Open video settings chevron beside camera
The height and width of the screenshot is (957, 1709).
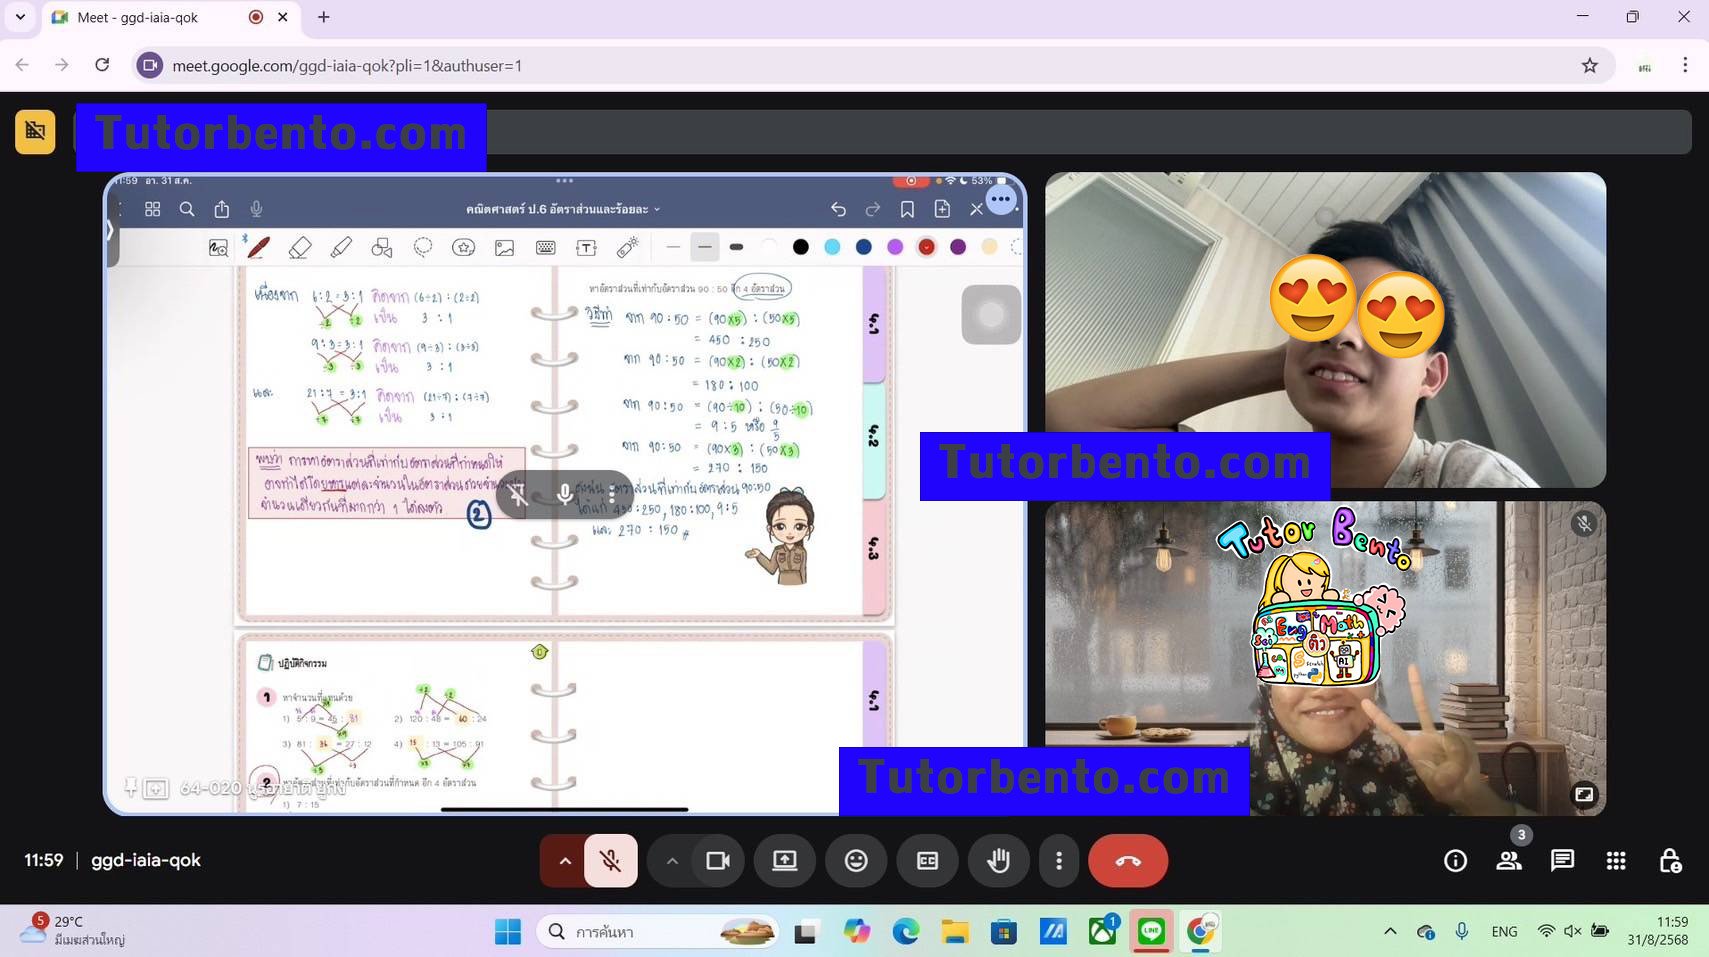[672, 860]
